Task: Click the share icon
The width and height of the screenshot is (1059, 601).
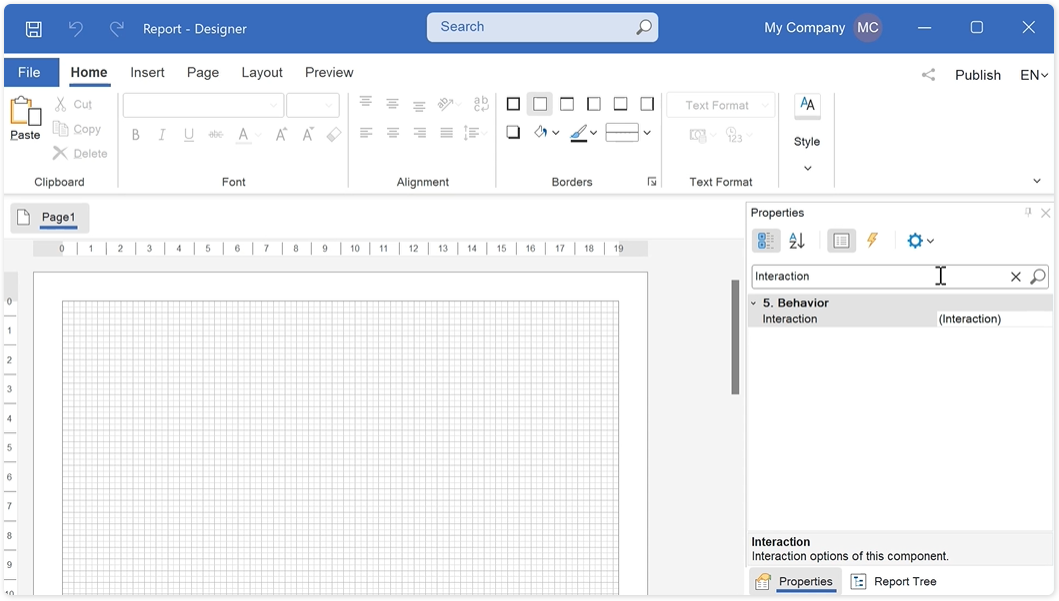Action: coord(929,75)
